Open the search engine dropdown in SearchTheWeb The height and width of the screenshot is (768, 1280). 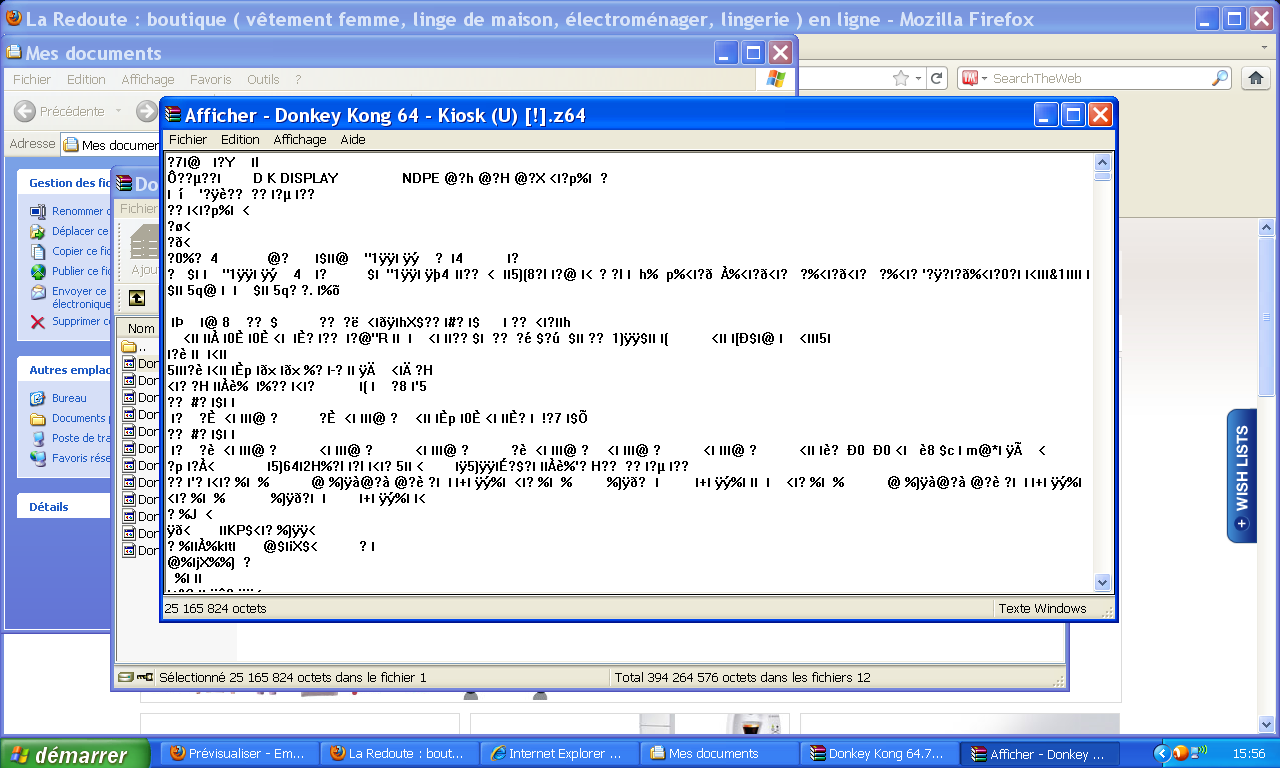[x=985, y=78]
